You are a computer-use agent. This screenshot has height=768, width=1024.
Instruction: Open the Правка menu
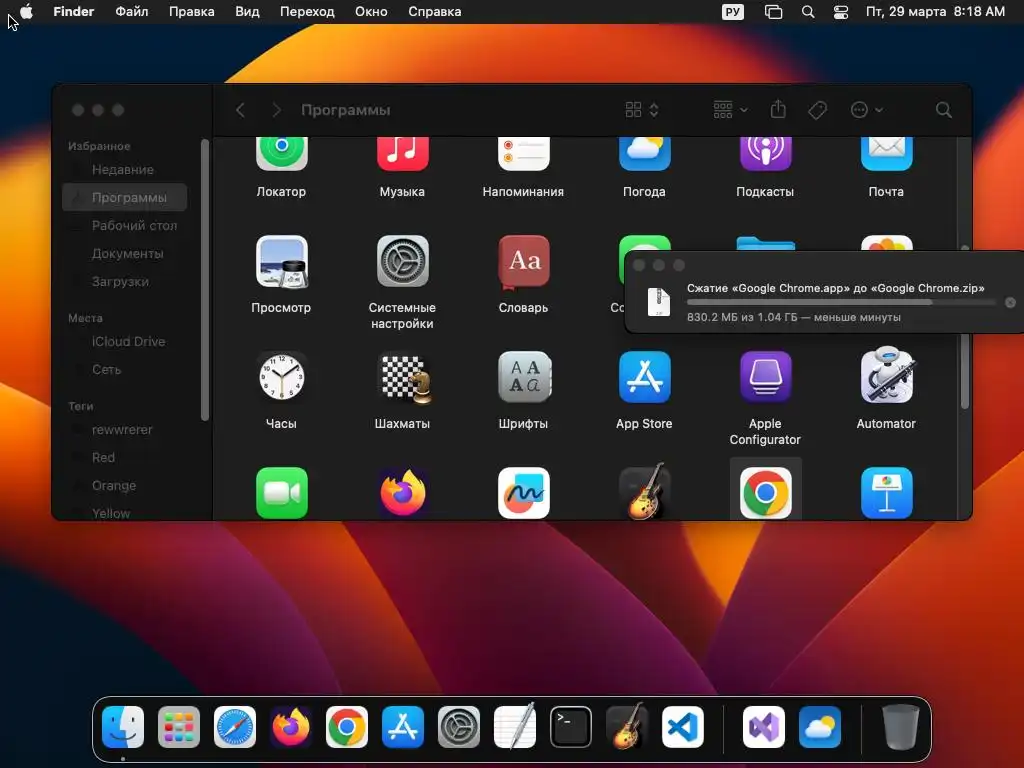[191, 12]
